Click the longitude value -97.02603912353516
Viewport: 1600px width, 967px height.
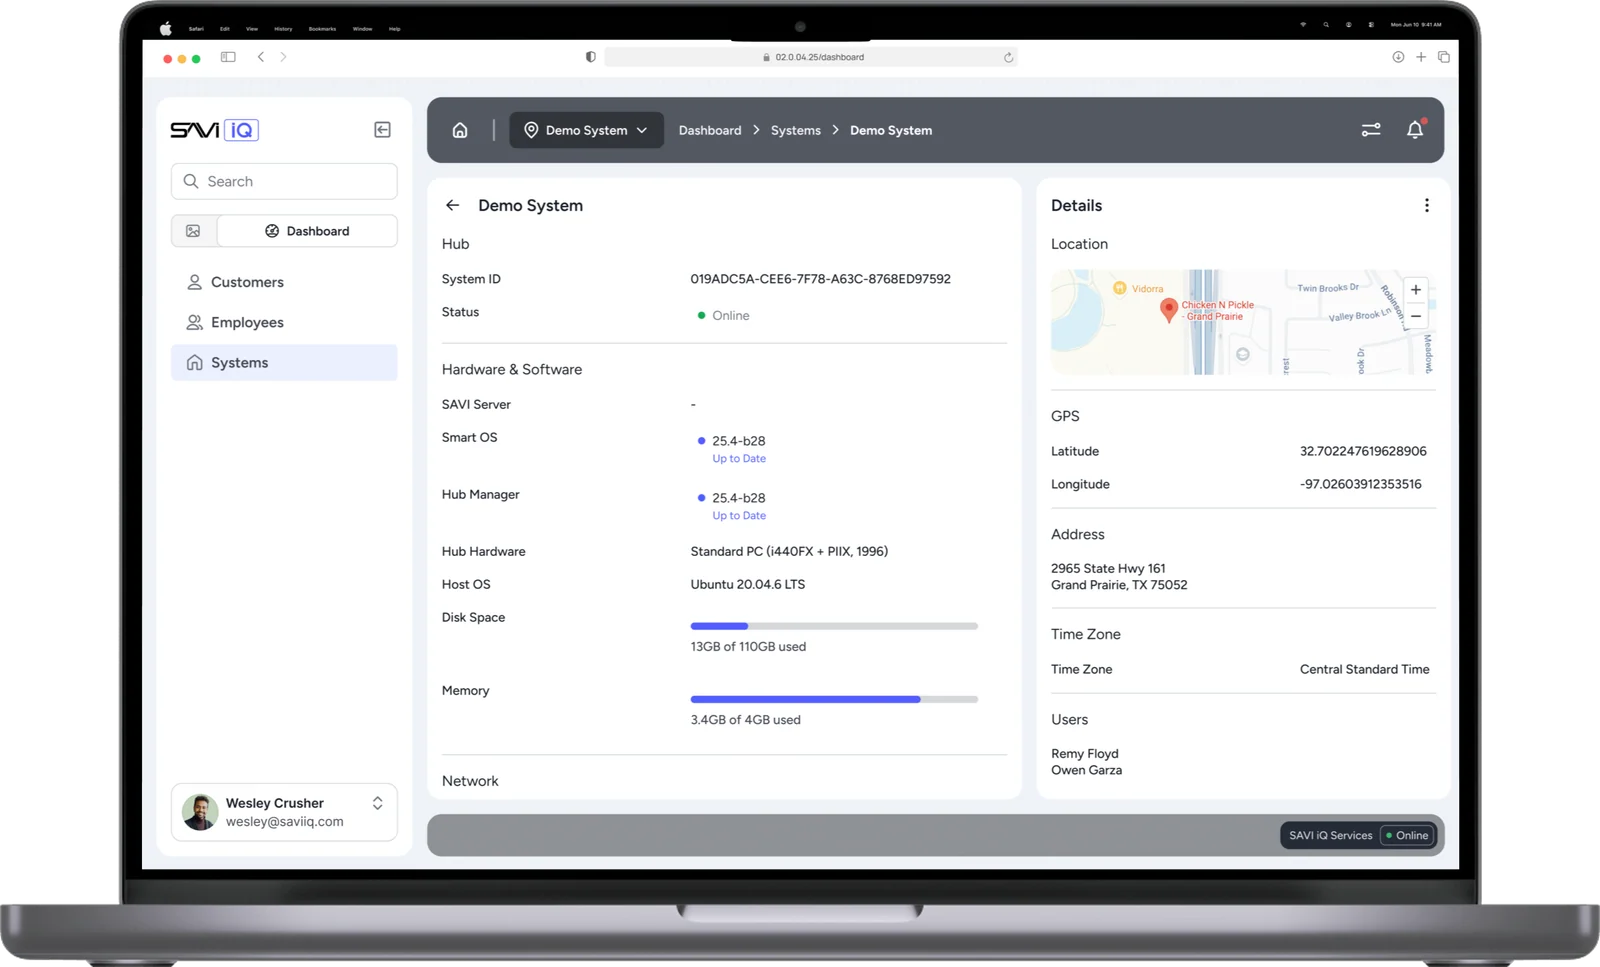tap(1360, 484)
